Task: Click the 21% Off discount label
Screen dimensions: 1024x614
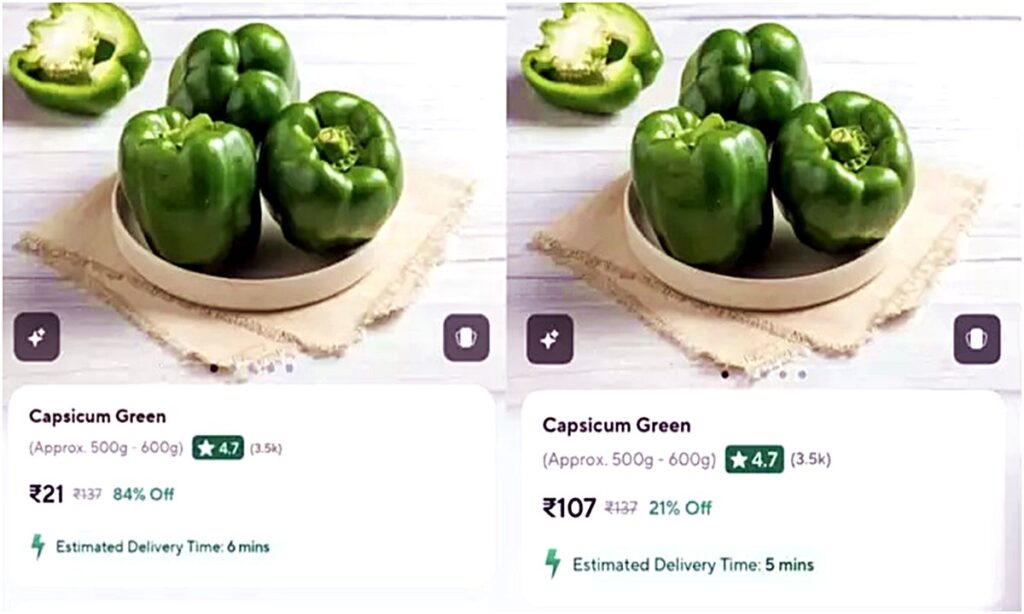Action: (x=680, y=508)
